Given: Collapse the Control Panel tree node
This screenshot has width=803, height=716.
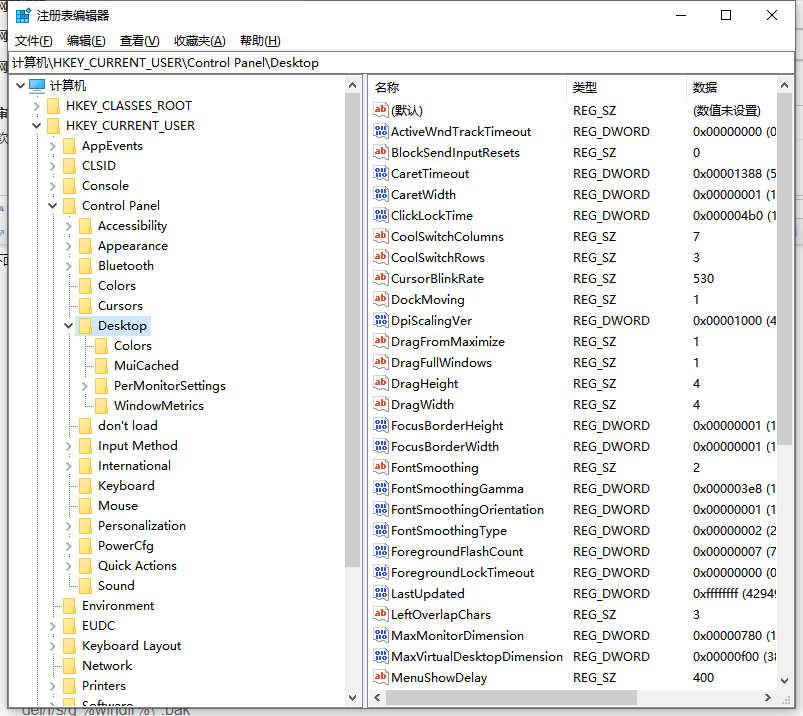Looking at the screenshot, I should [x=52, y=205].
